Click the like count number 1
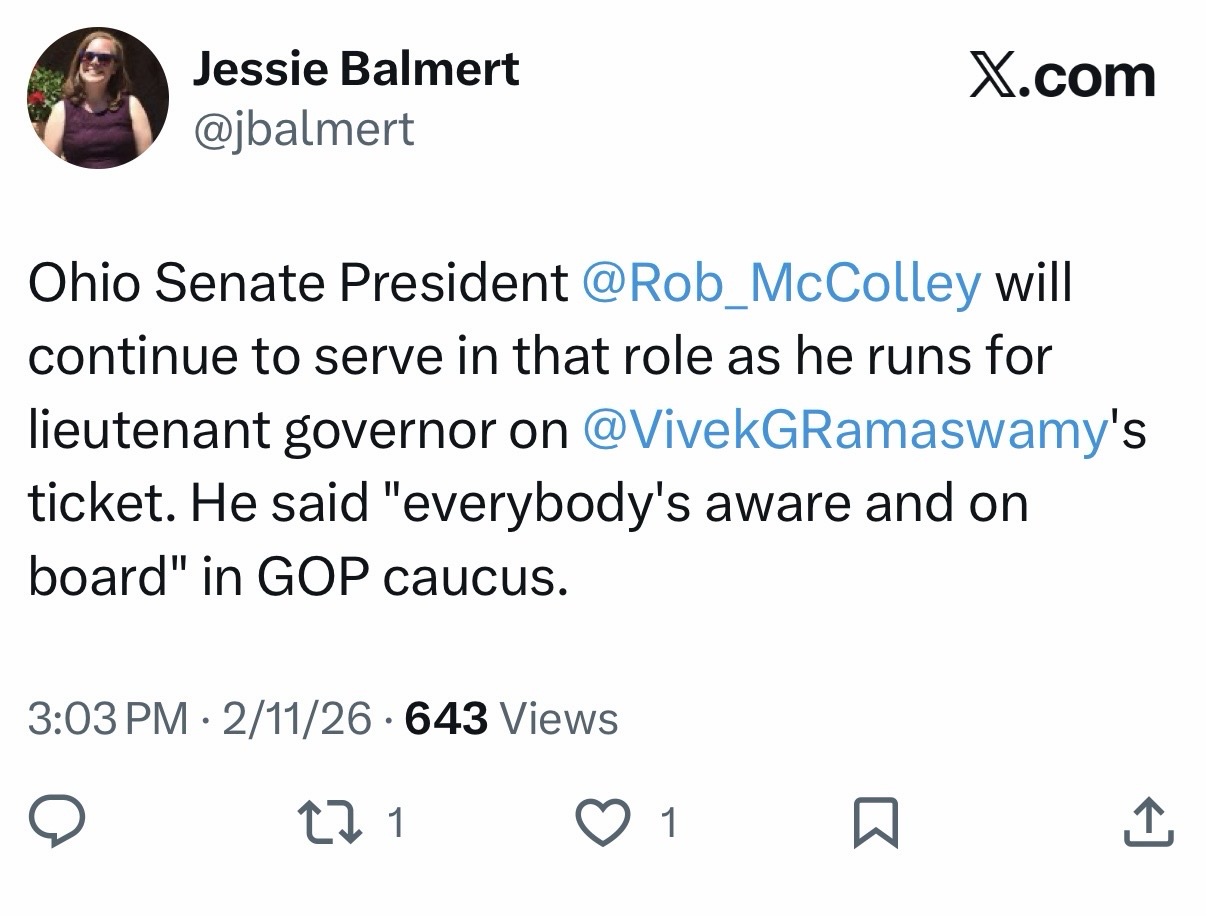This screenshot has width=1206, height=916. (x=669, y=823)
